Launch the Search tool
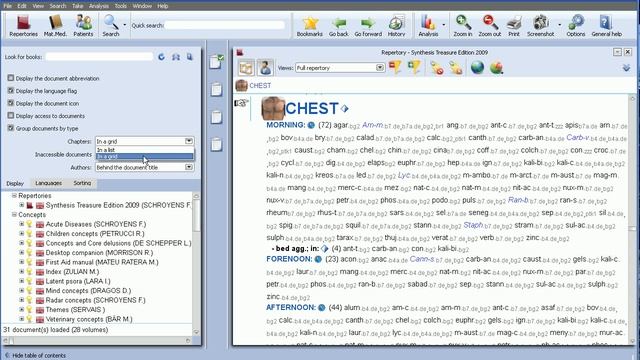This screenshot has width=640, height=360. tap(111, 25)
